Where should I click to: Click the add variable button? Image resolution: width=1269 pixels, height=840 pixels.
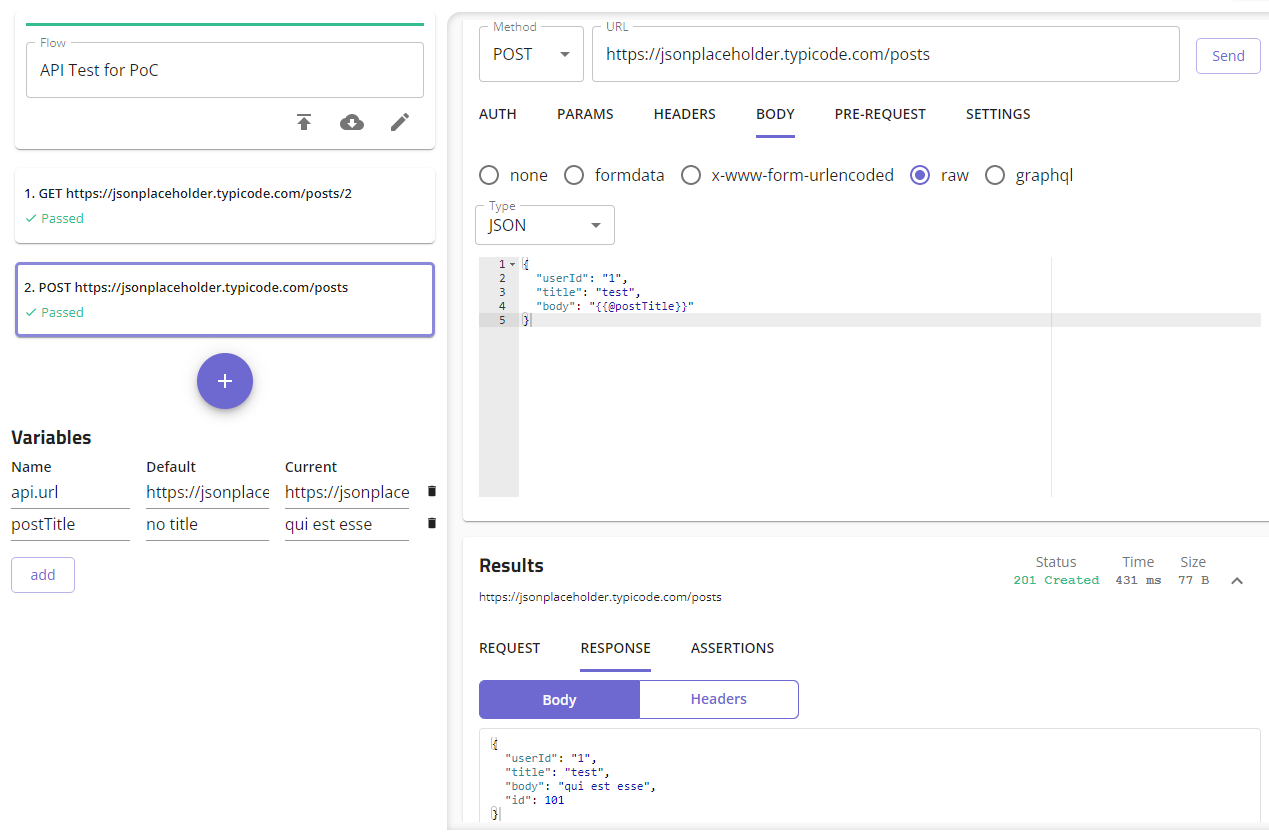tap(43, 575)
